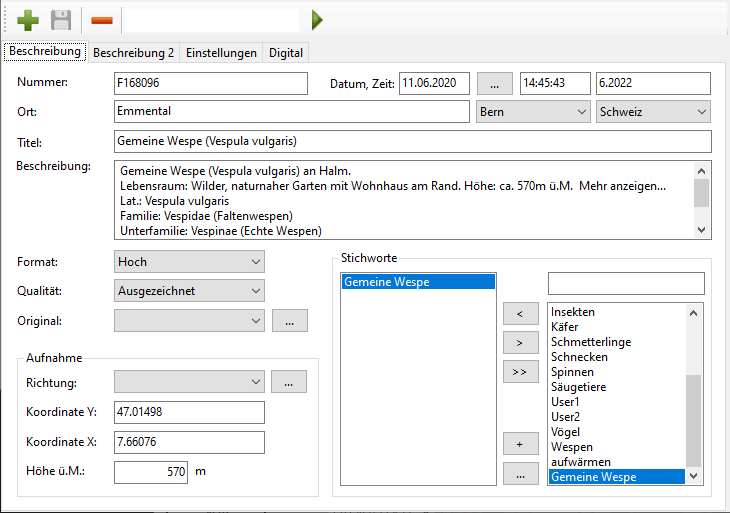Image resolution: width=730 pixels, height=513 pixels.
Task: Click the green plus add-record icon
Action: (x=28, y=20)
